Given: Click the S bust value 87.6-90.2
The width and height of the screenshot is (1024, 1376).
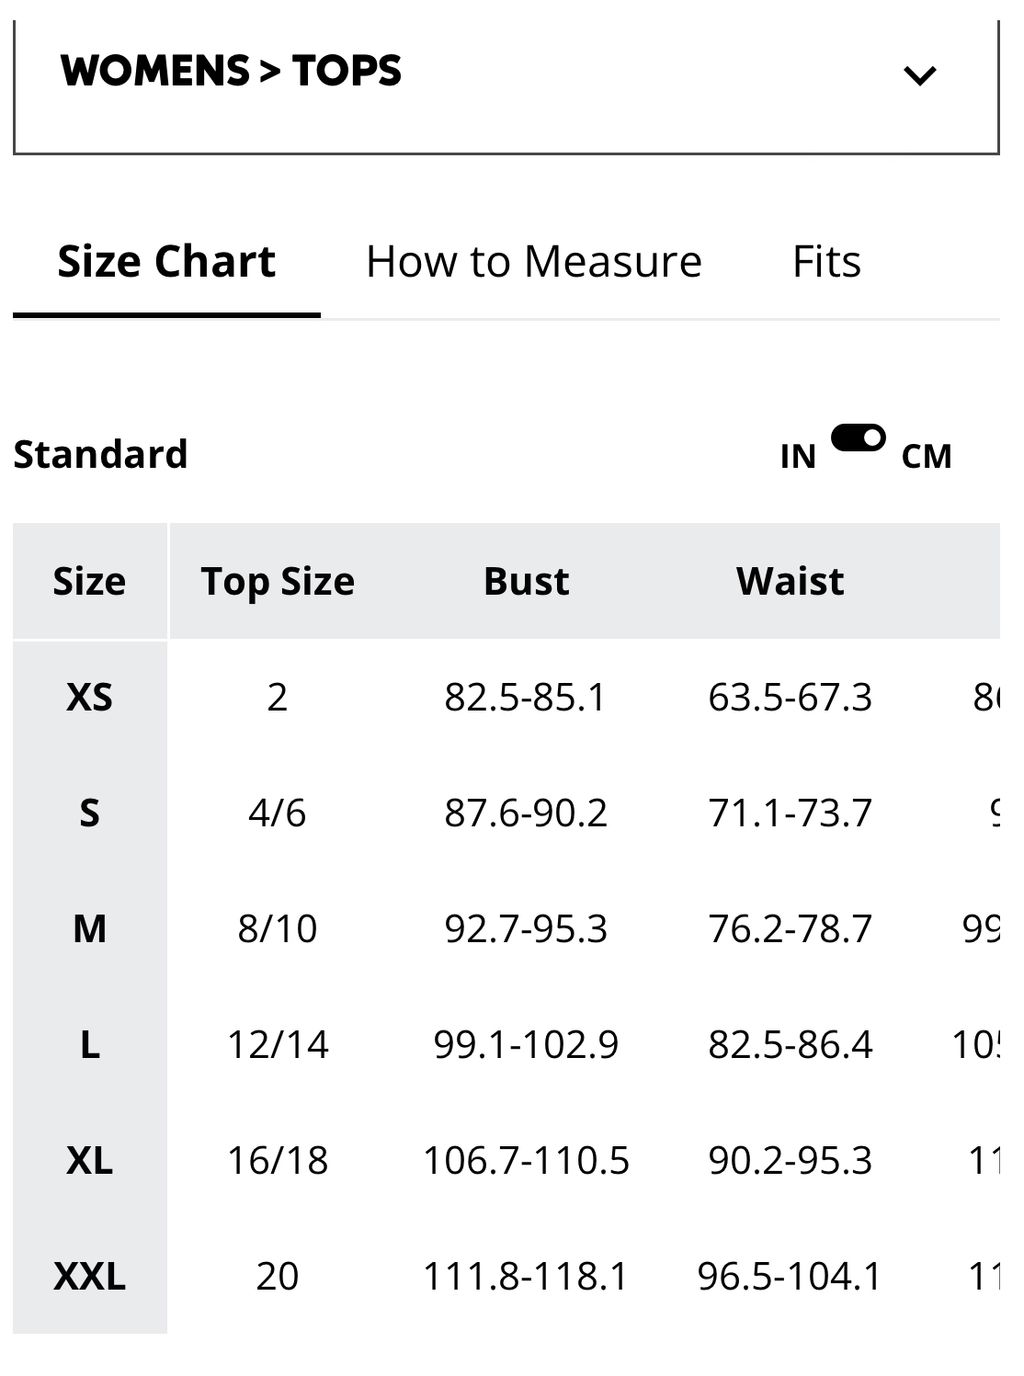Looking at the screenshot, I should 526,813.
